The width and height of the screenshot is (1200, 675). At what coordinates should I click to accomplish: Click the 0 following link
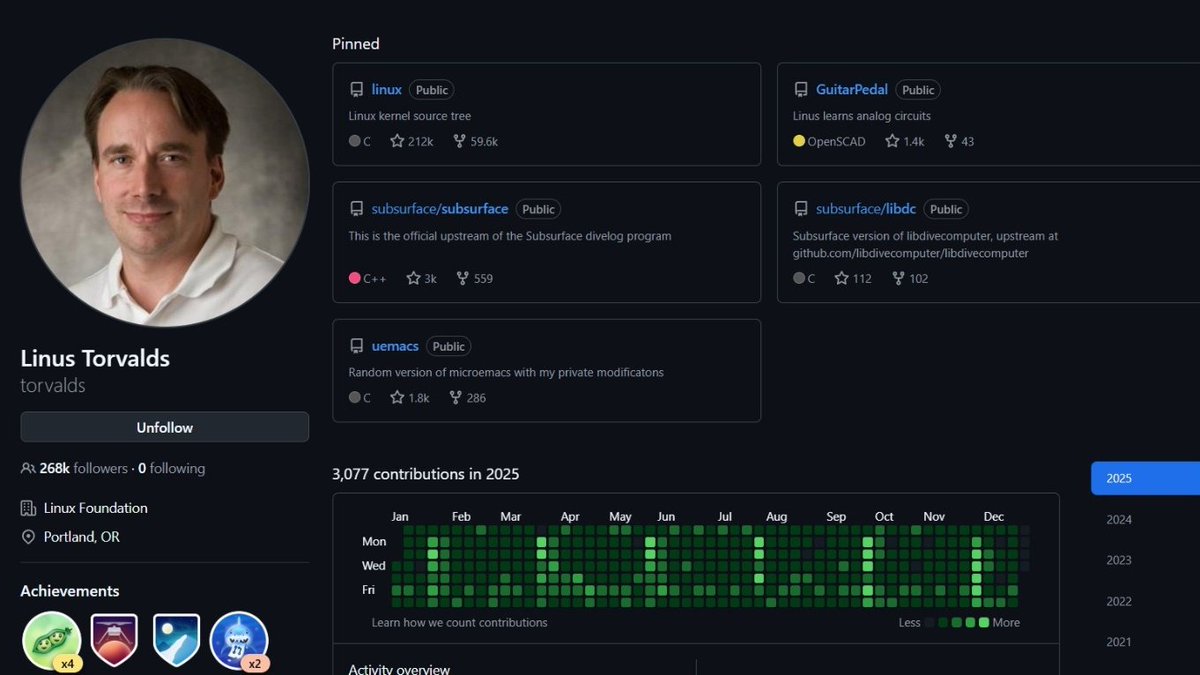coord(171,468)
